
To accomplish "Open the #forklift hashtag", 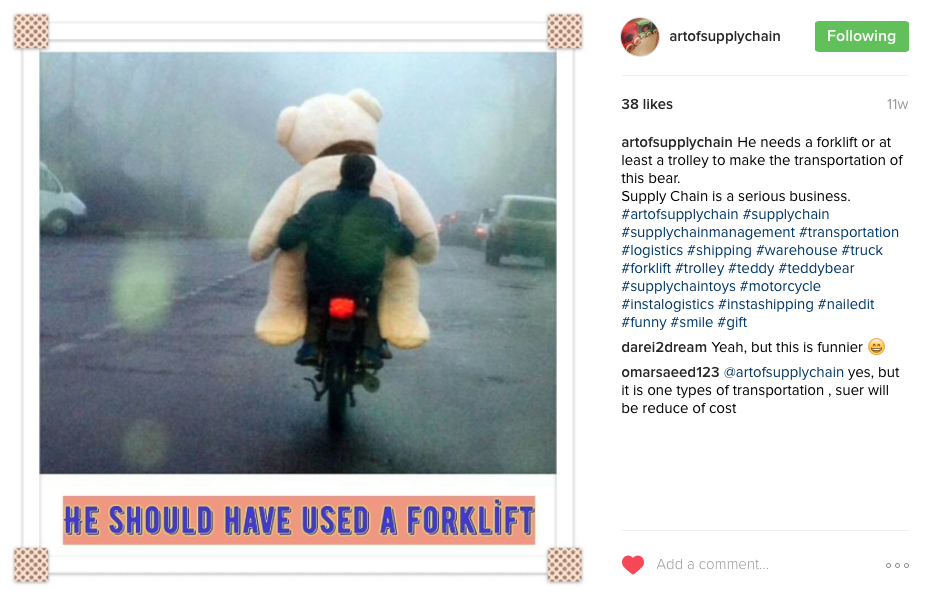I will pyautogui.click(x=646, y=268).
